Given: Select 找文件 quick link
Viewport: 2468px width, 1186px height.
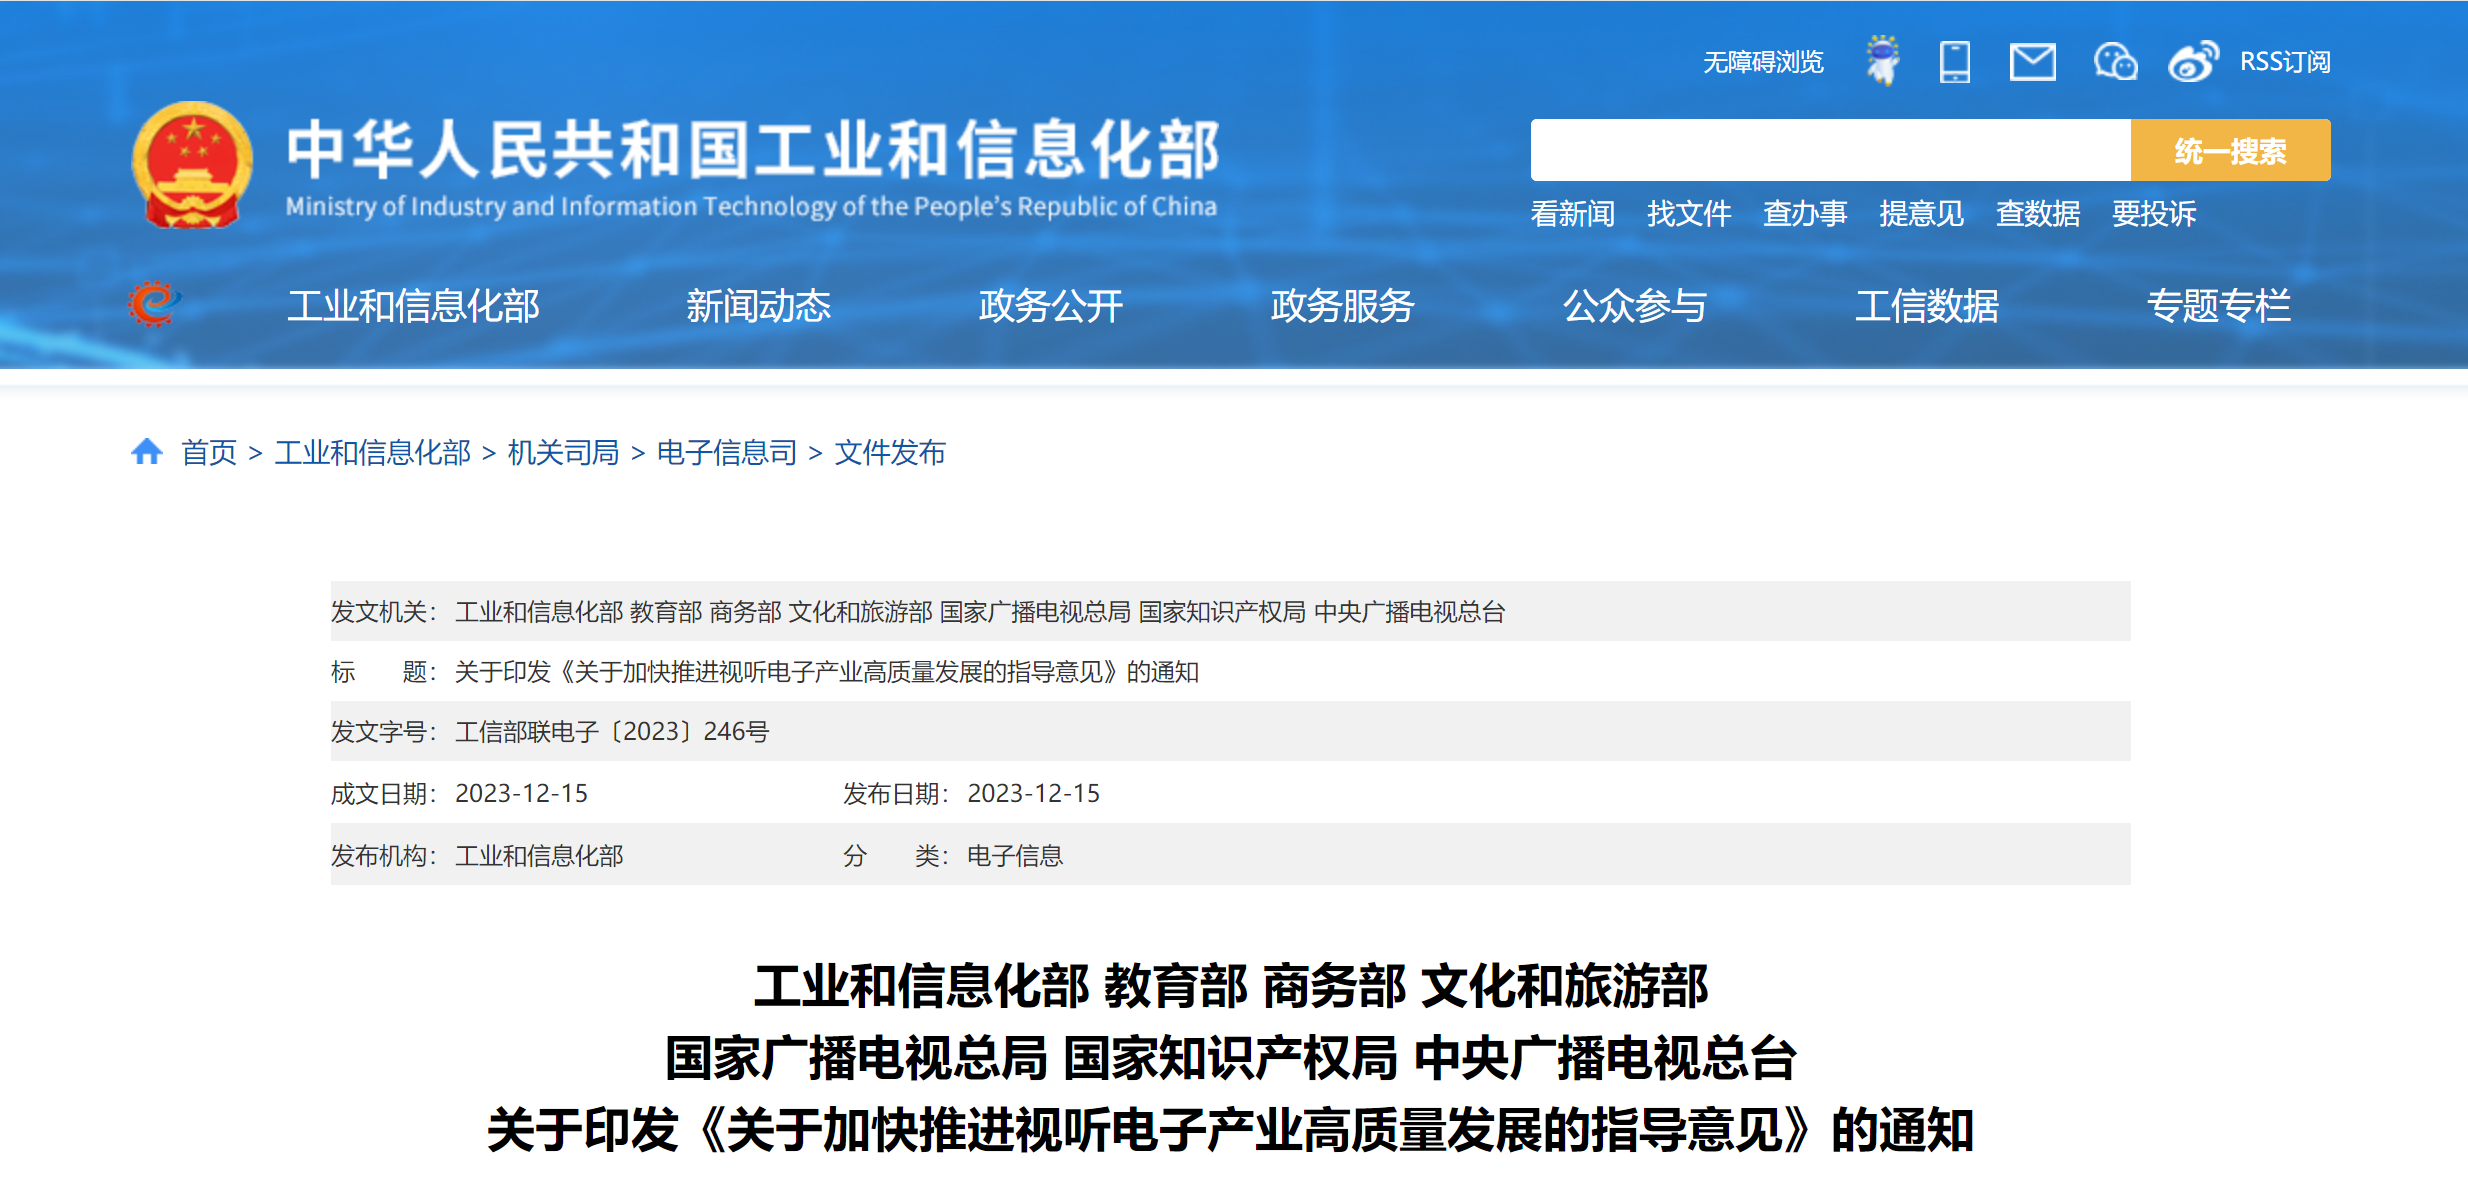Looking at the screenshot, I should 1689,213.
